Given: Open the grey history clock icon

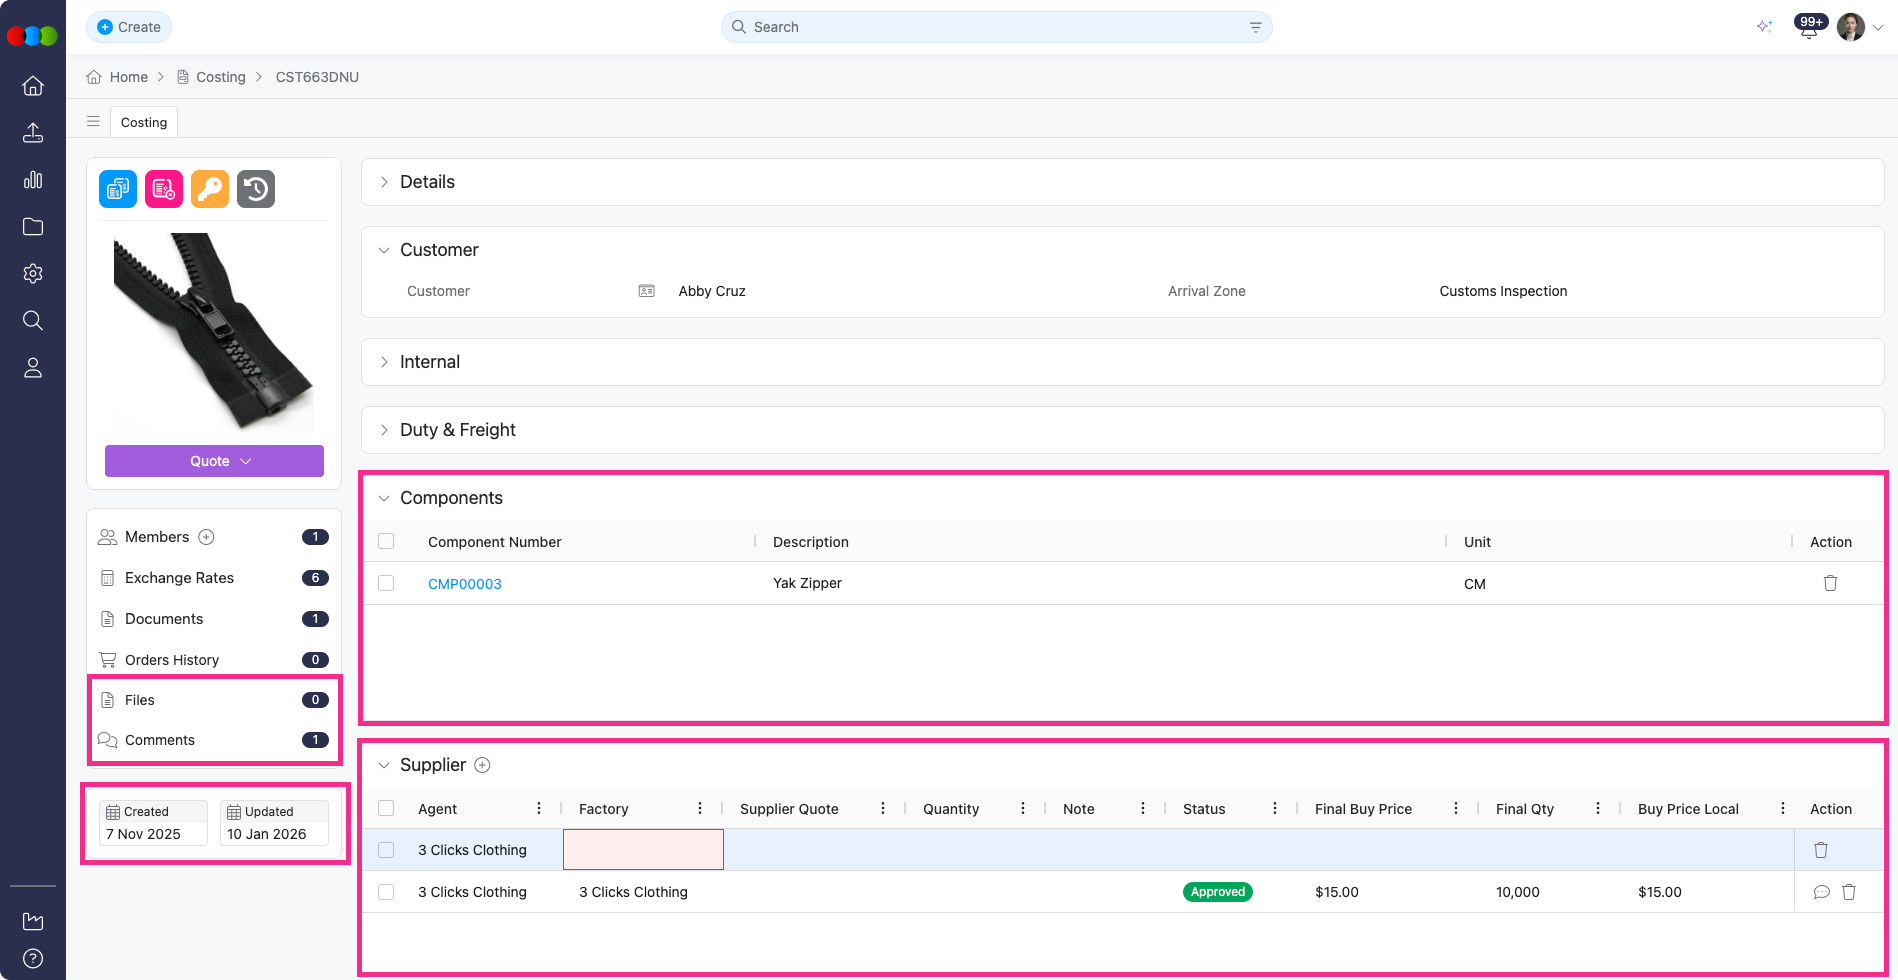Looking at the screenshot, I should [x=256, y=189].
